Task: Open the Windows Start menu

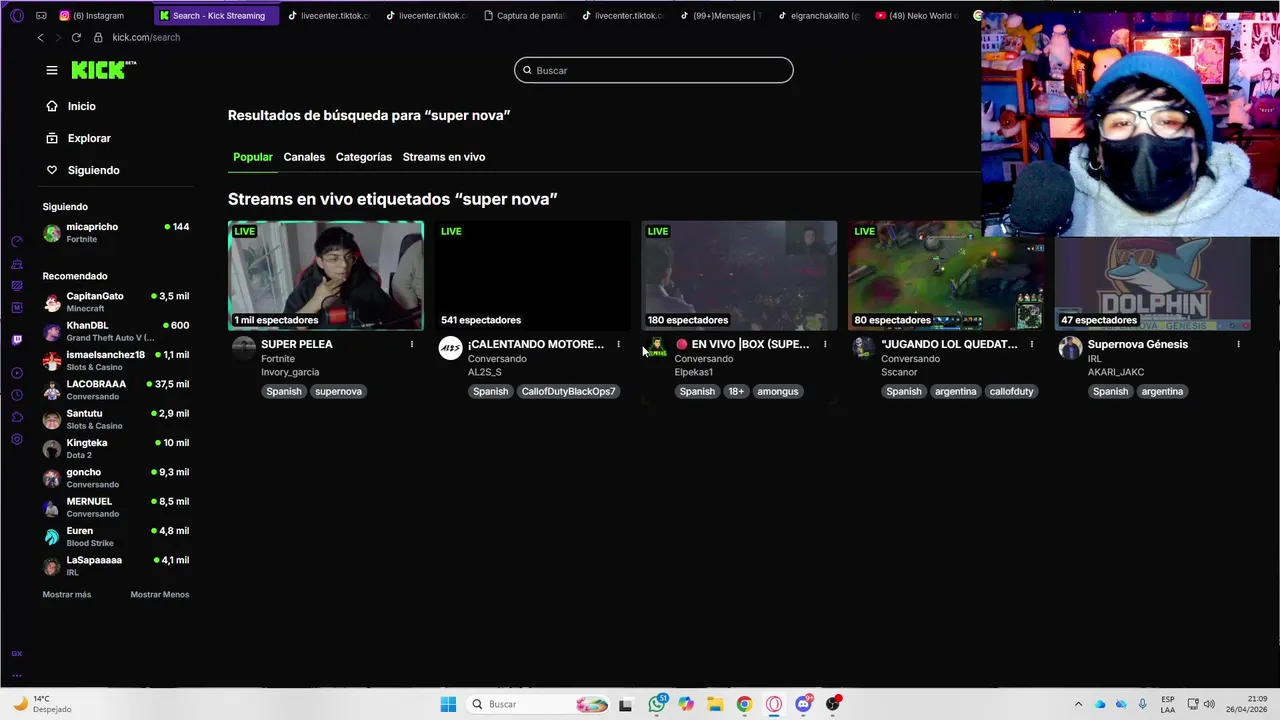Action: click(x=448, y=704)
